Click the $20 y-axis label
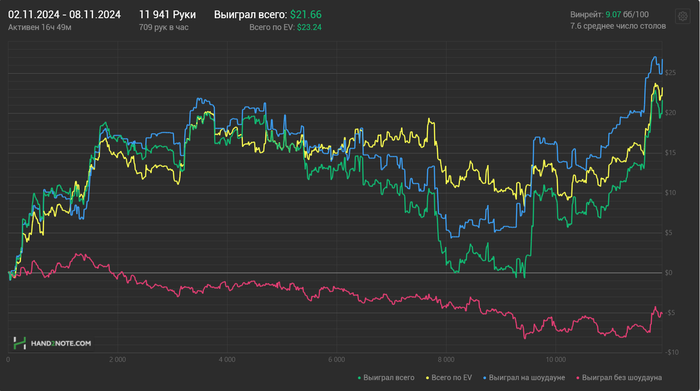 click(x=670, y=113)
